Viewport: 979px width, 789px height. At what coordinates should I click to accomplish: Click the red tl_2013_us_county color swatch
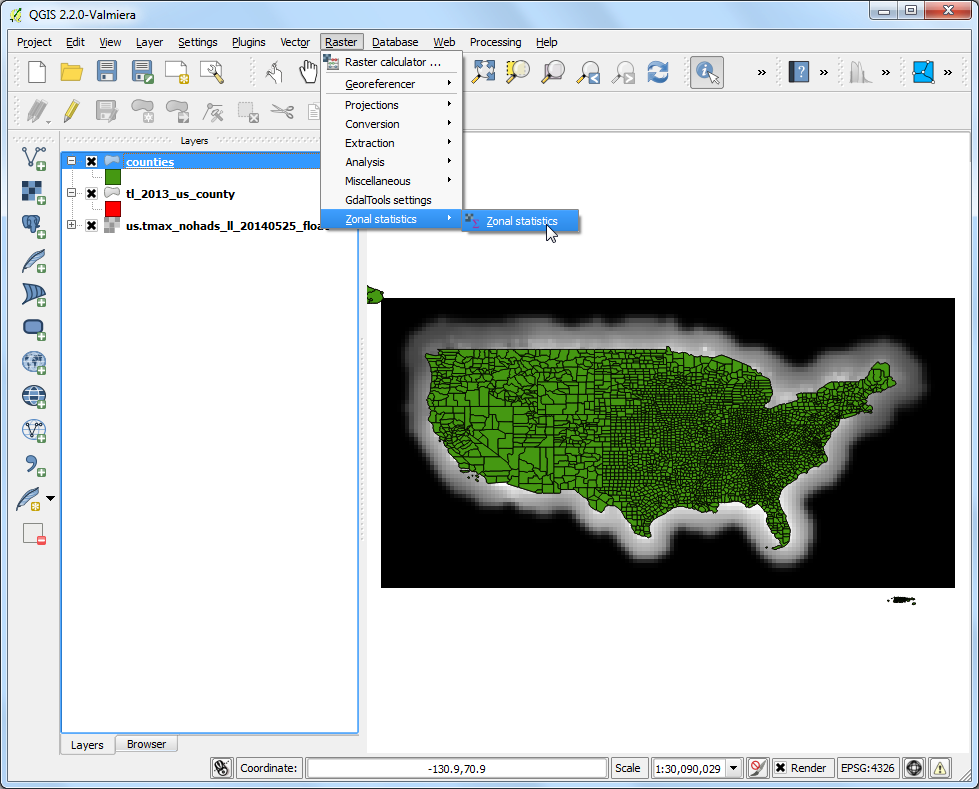click(113, 209)
